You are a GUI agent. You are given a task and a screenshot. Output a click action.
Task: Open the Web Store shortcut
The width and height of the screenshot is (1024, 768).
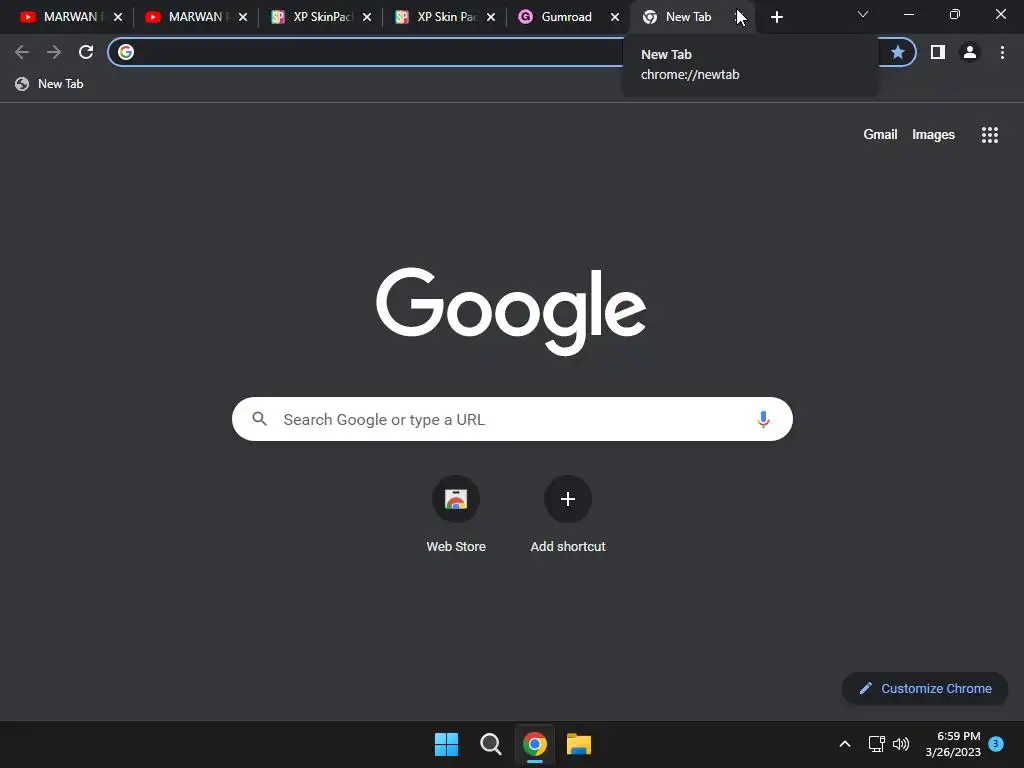456,515
